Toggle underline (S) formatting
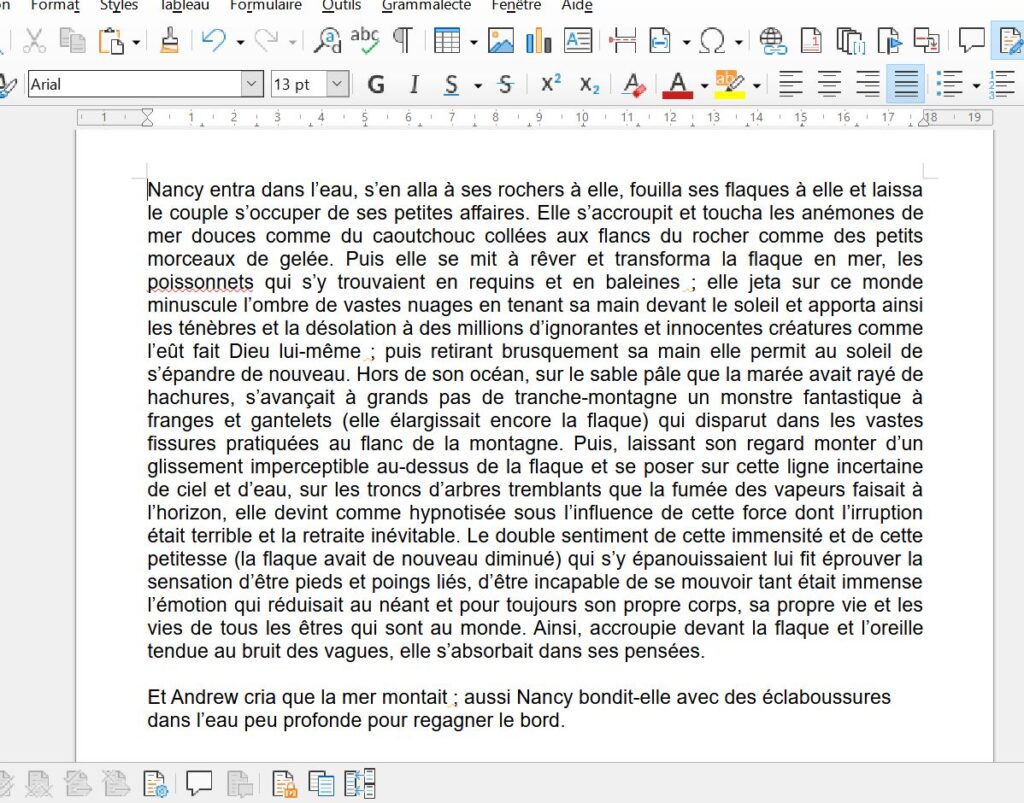The image size is (1024, 803). (451, 84)
